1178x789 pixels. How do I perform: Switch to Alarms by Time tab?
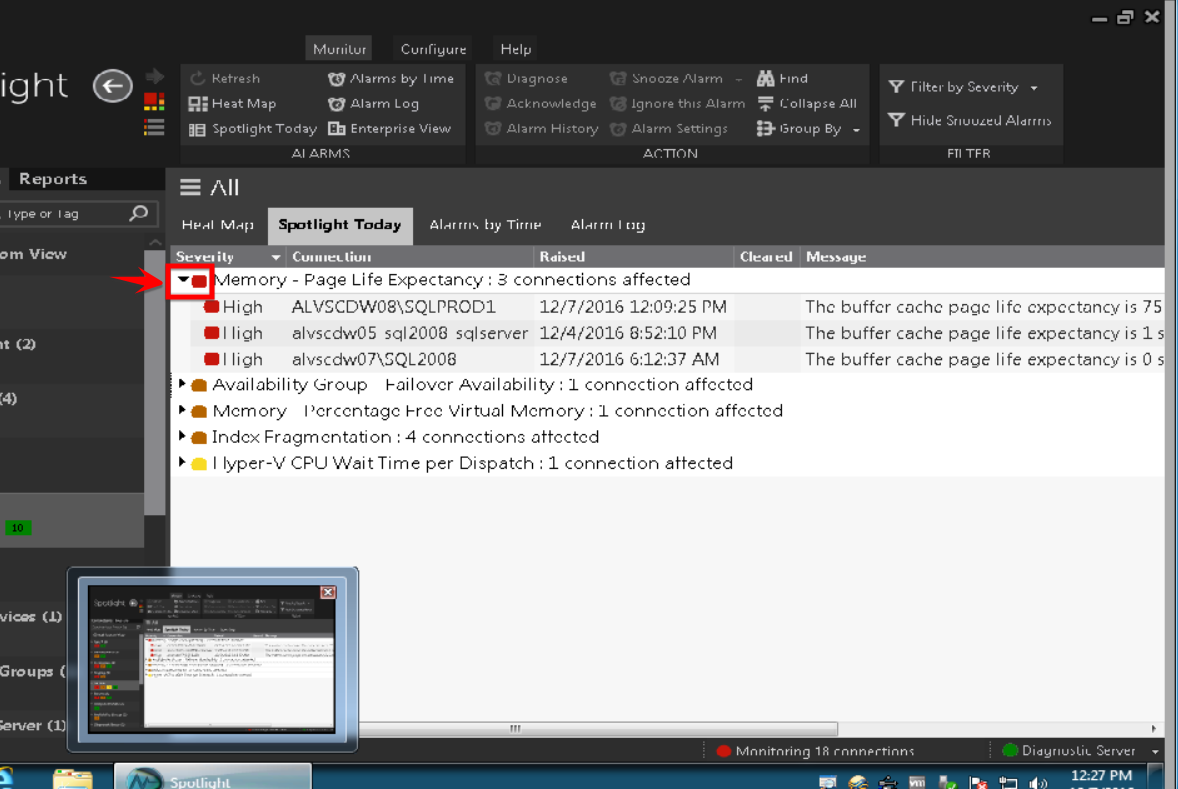pyautogui.click(x=485, y=225)
